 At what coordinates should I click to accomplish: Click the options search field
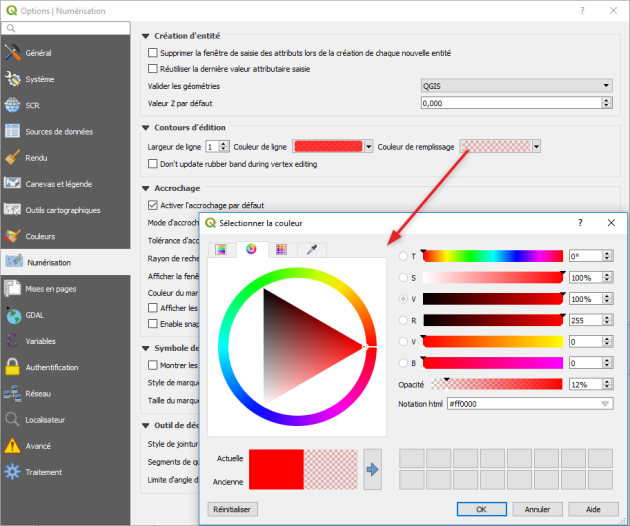coord(66,28)
